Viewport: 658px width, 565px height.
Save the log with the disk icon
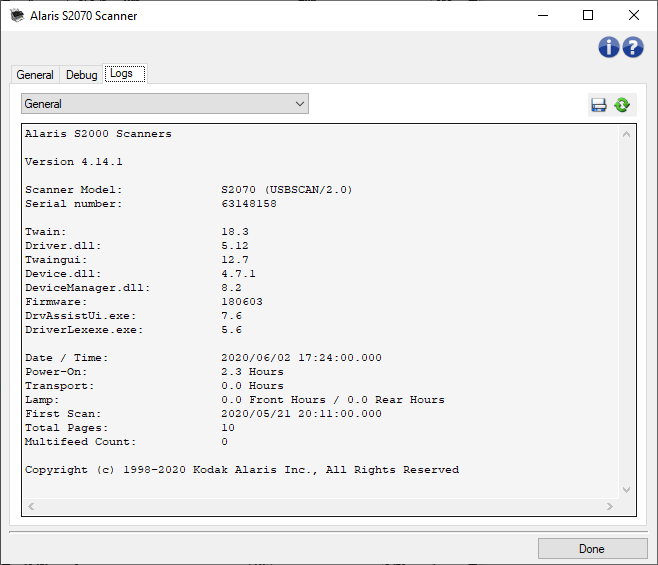tap(599, 105)
